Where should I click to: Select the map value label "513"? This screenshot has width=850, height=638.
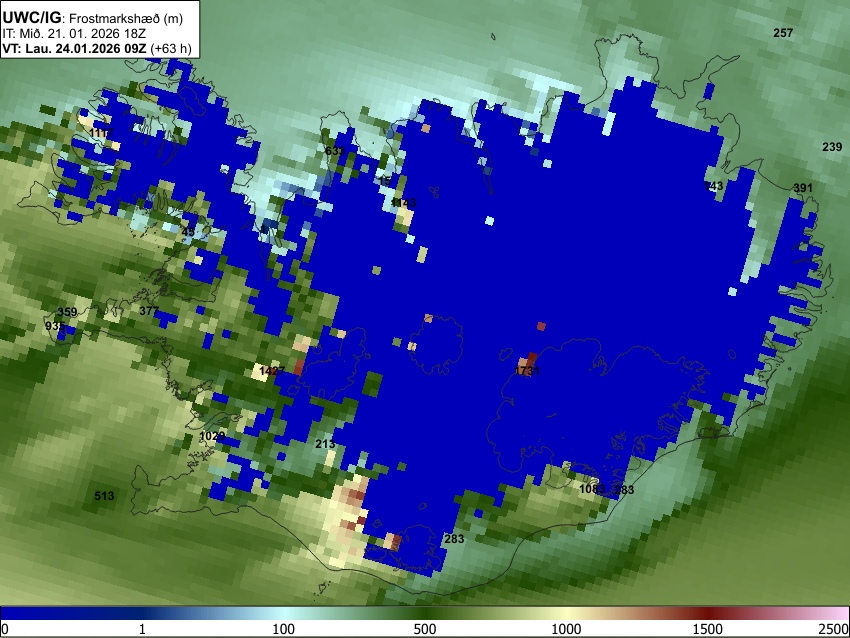point(104,496)
